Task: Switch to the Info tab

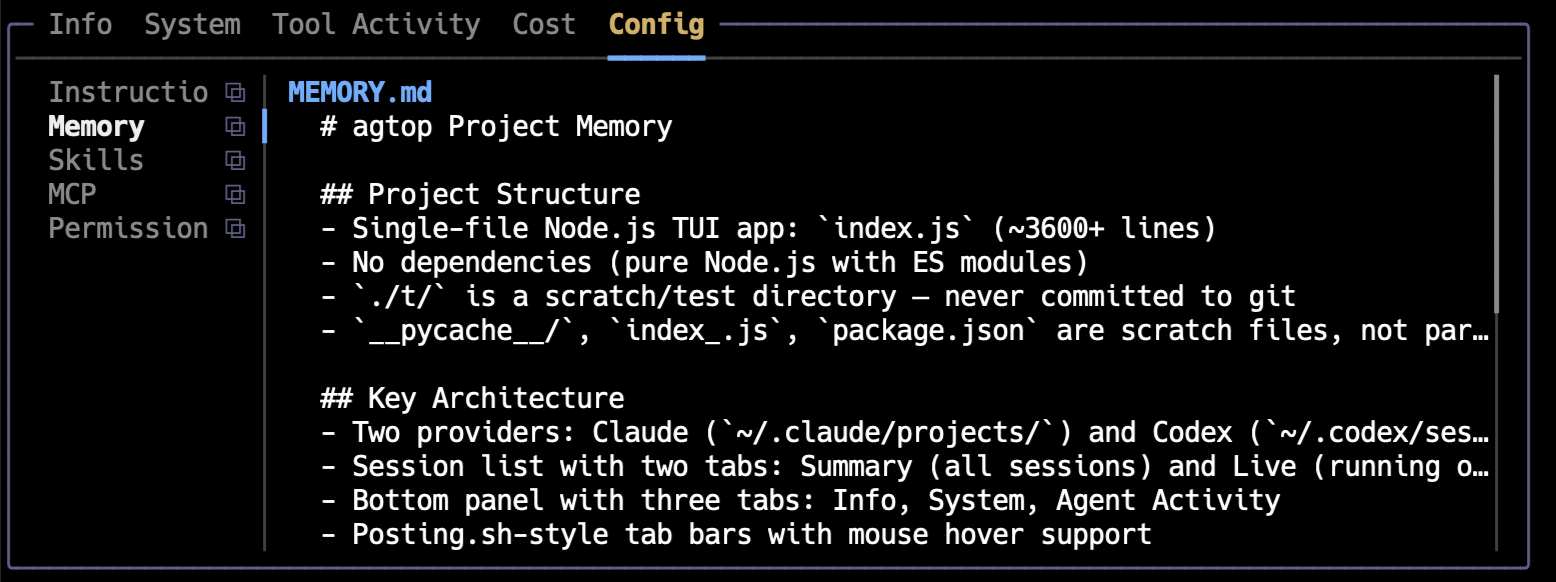Action: 80,24
